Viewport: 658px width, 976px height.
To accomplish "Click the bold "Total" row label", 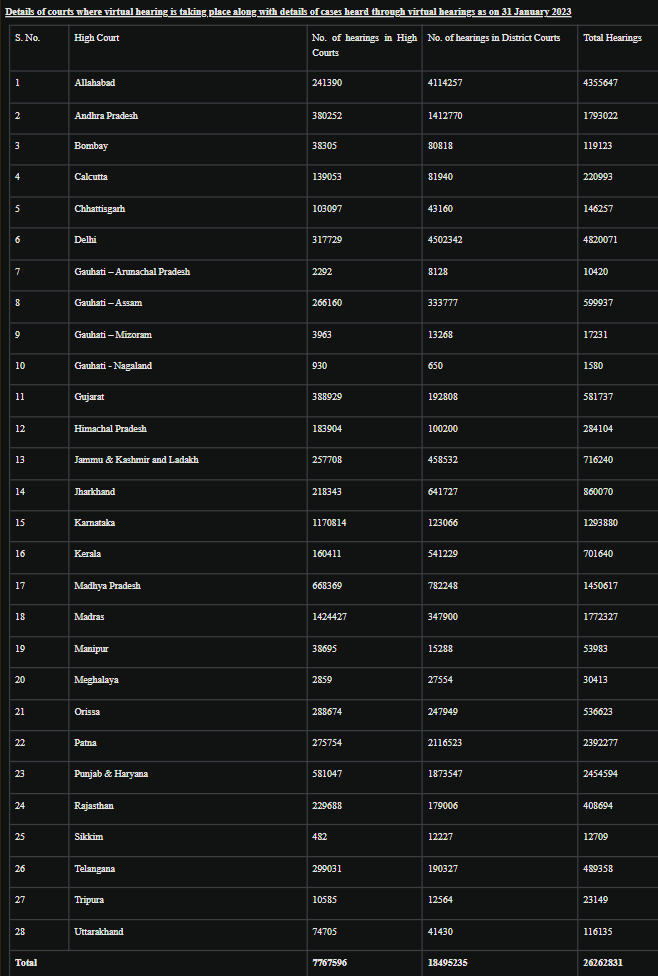I will [26, 963].
